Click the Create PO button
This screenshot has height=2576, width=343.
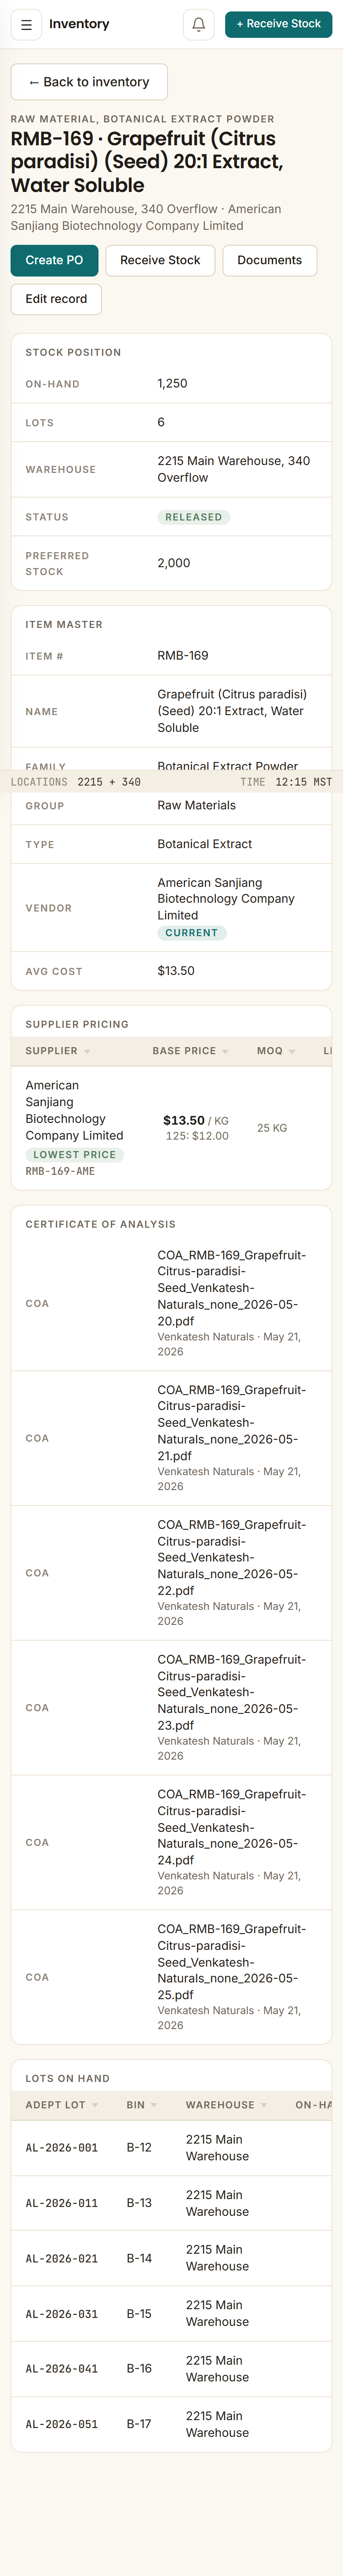(x=54, y=260)
